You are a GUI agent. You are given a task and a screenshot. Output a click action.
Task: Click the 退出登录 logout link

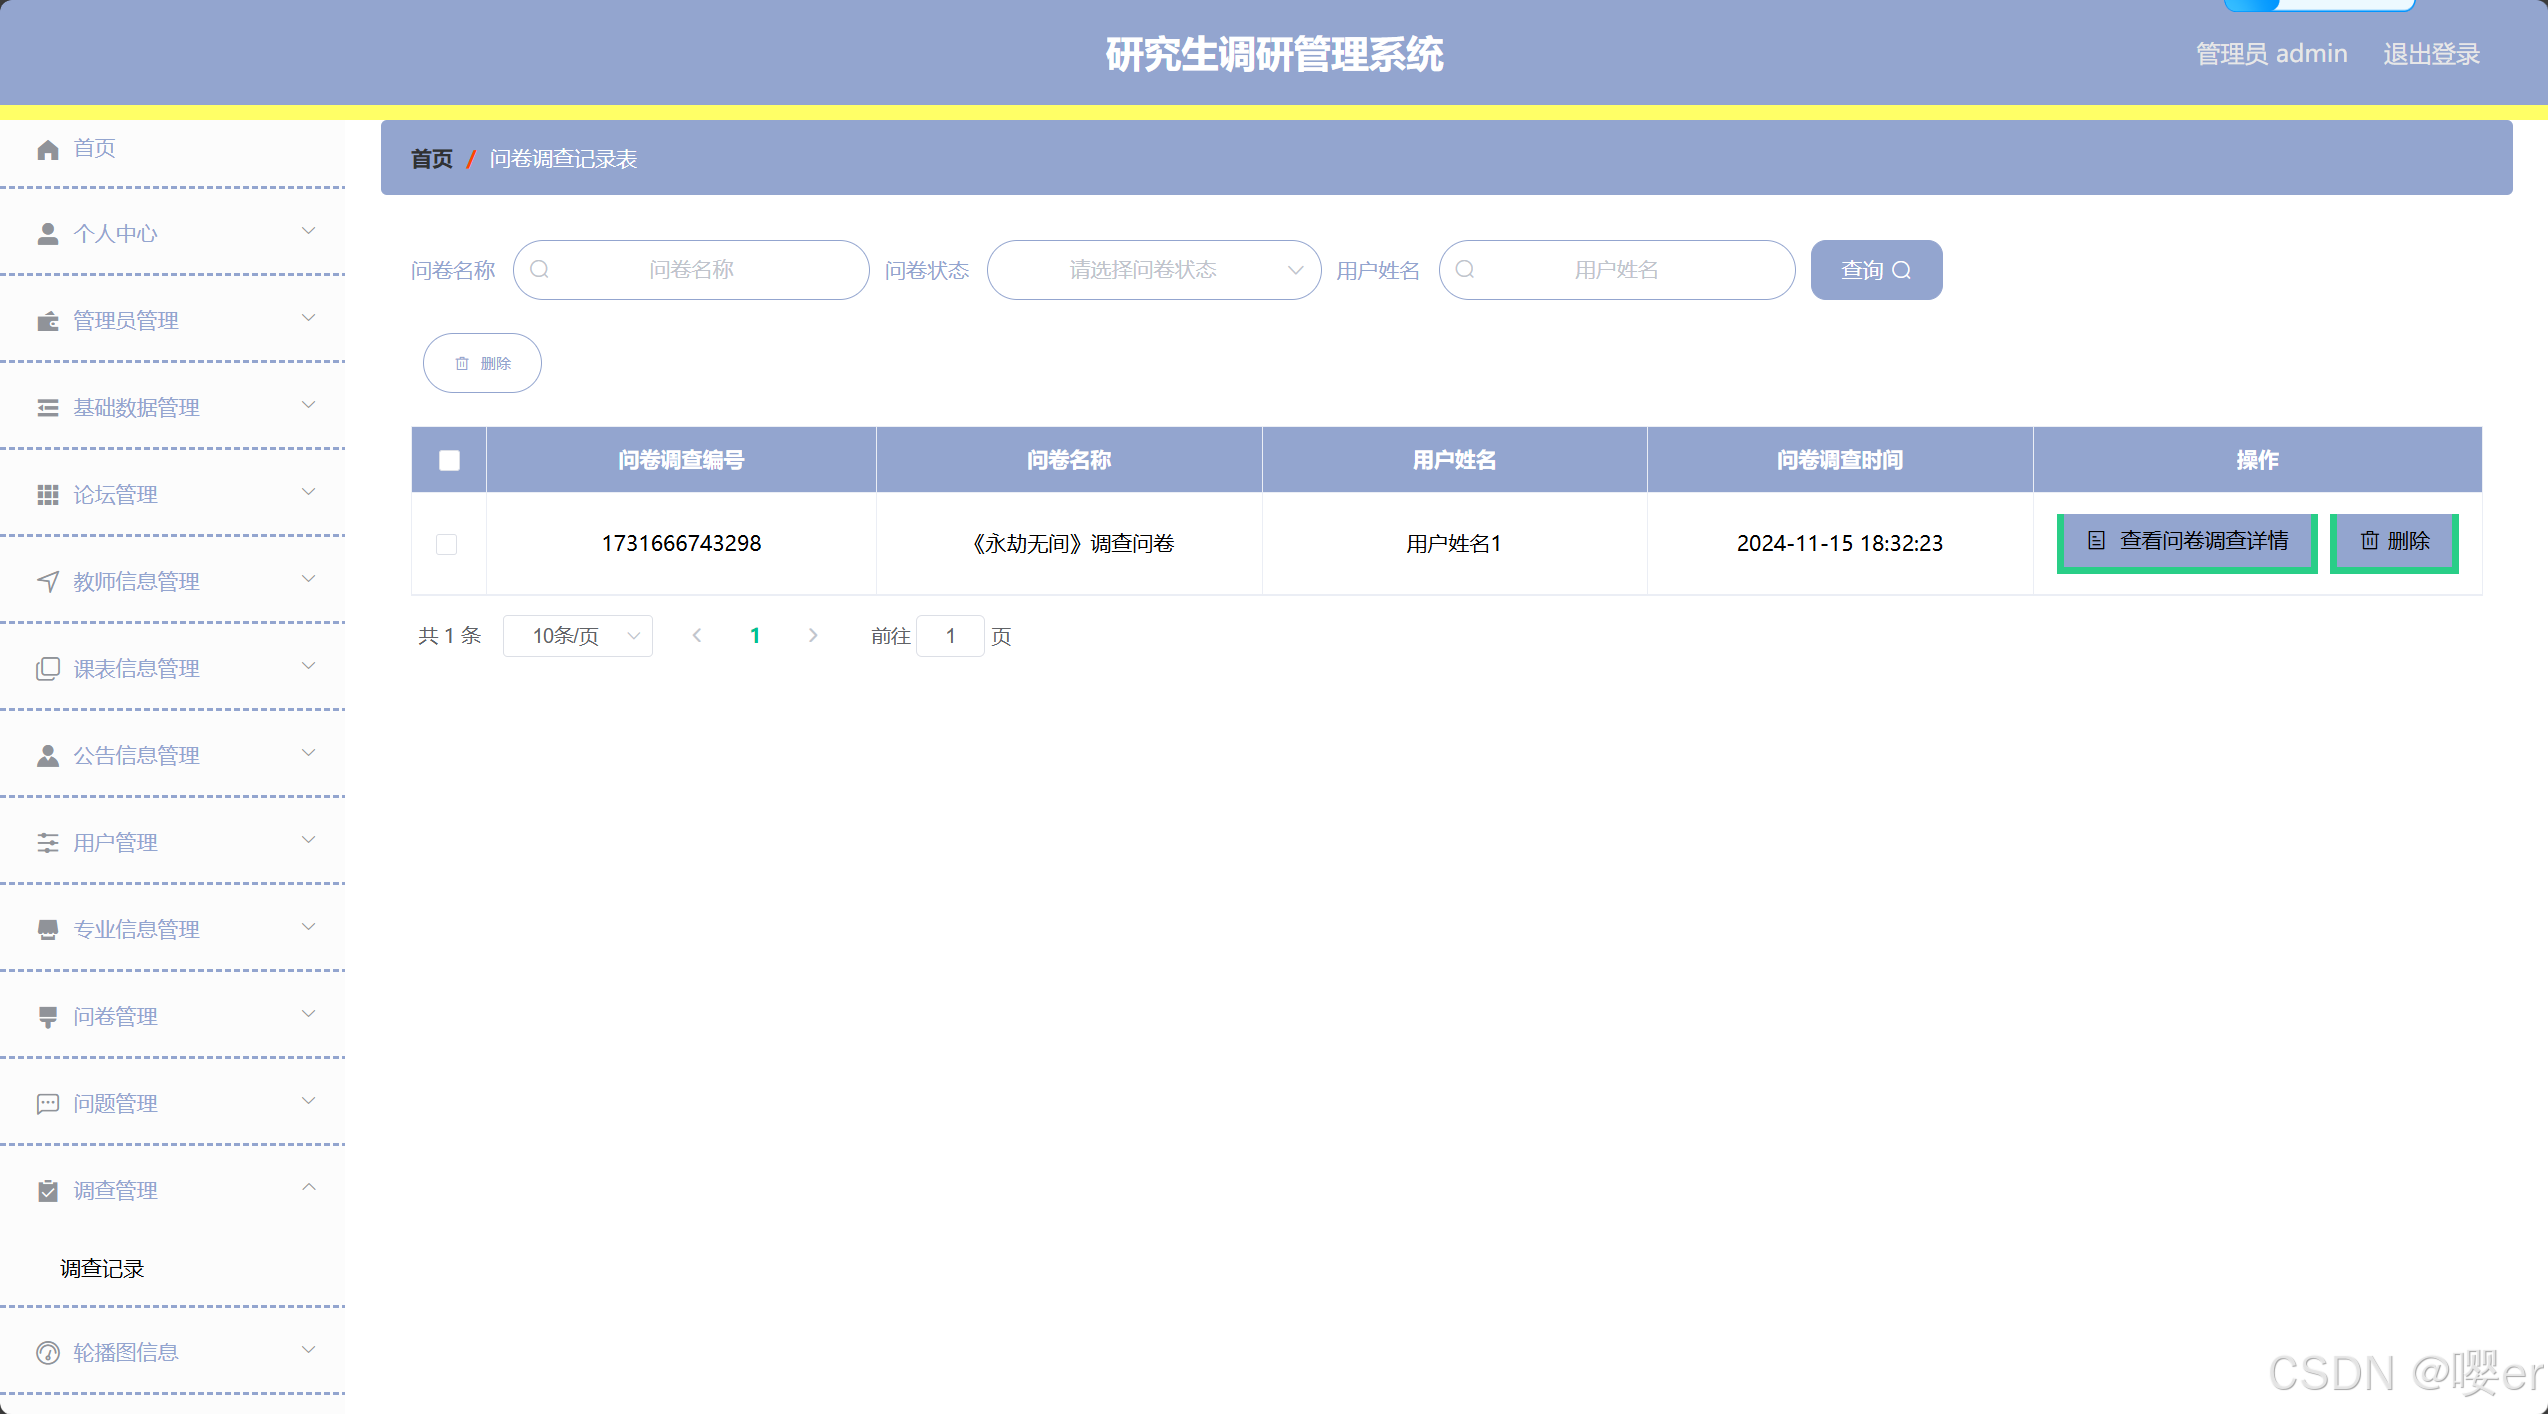pos(2431,54)
